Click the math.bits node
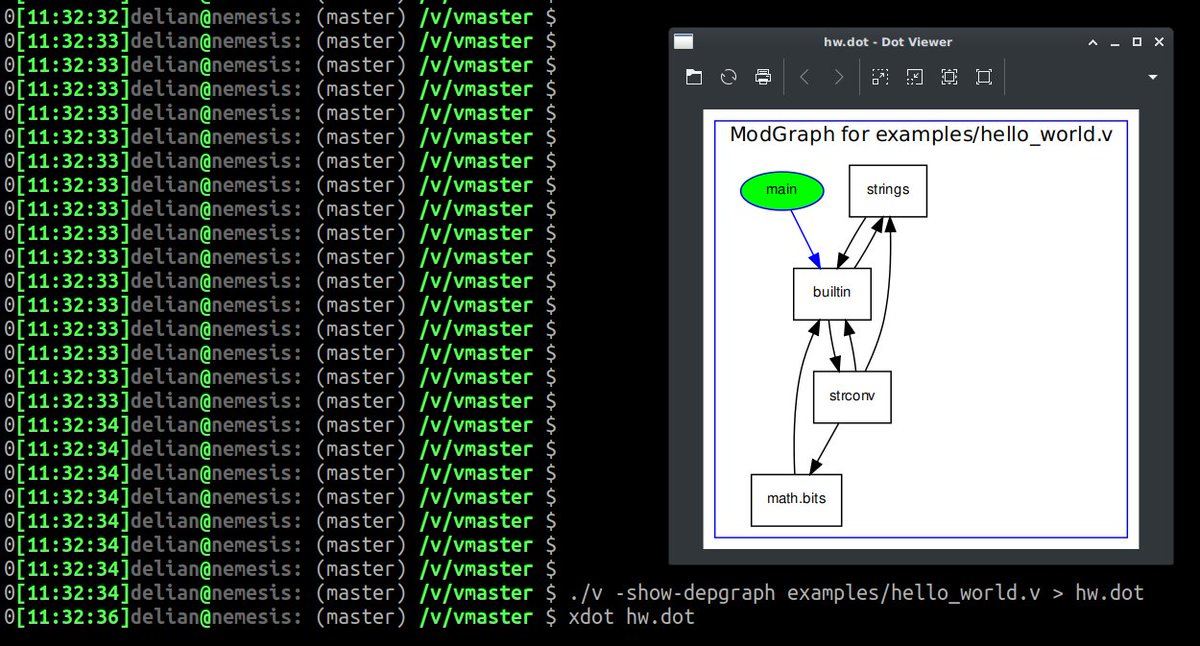This screenshot has height=646, width=1200. pos(796,500)
